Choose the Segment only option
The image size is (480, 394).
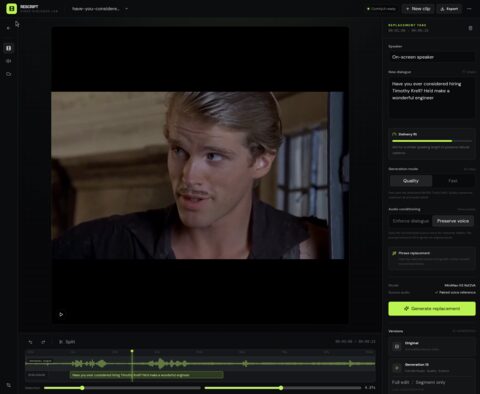(430, 382)
